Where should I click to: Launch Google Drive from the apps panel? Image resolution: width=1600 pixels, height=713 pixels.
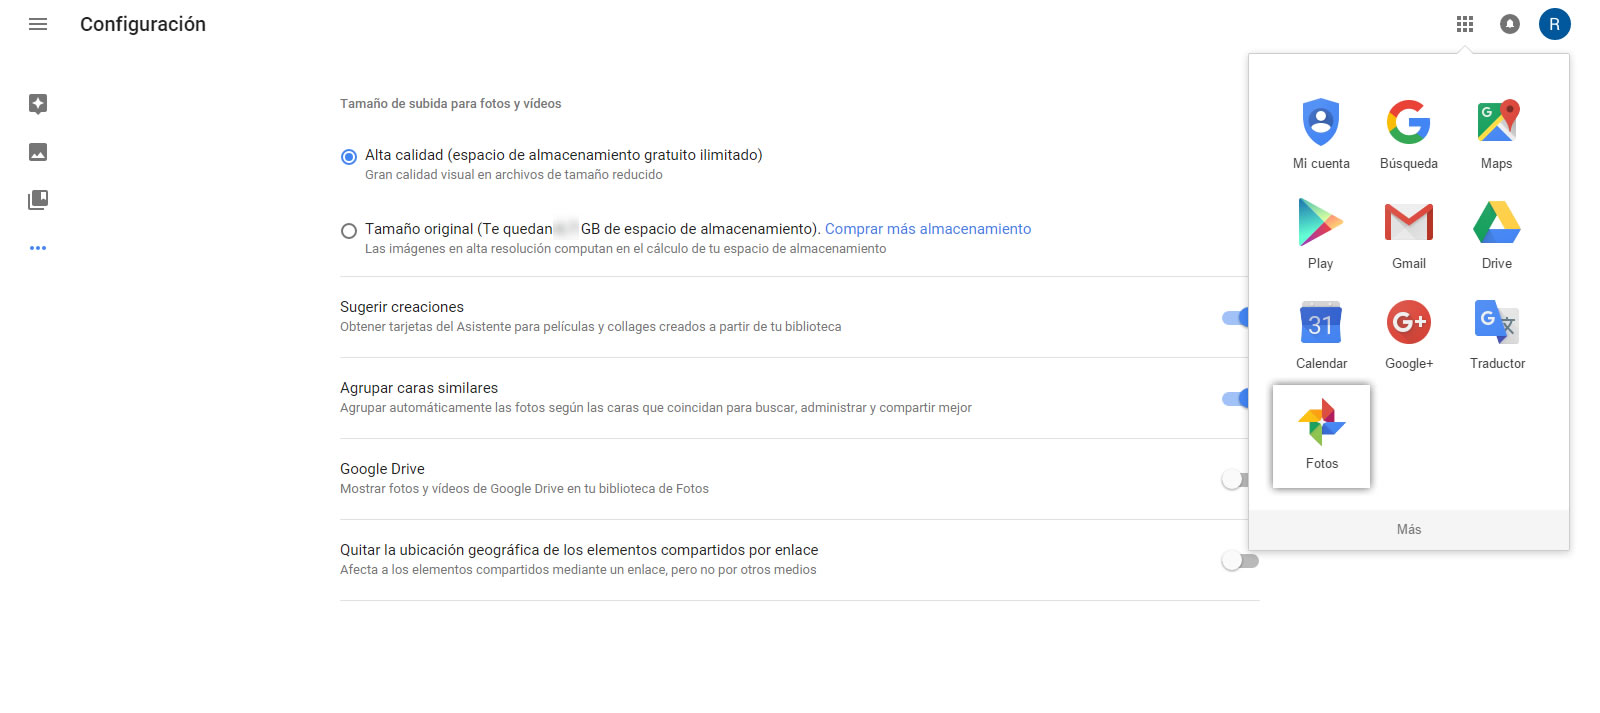coord(1496,234)
